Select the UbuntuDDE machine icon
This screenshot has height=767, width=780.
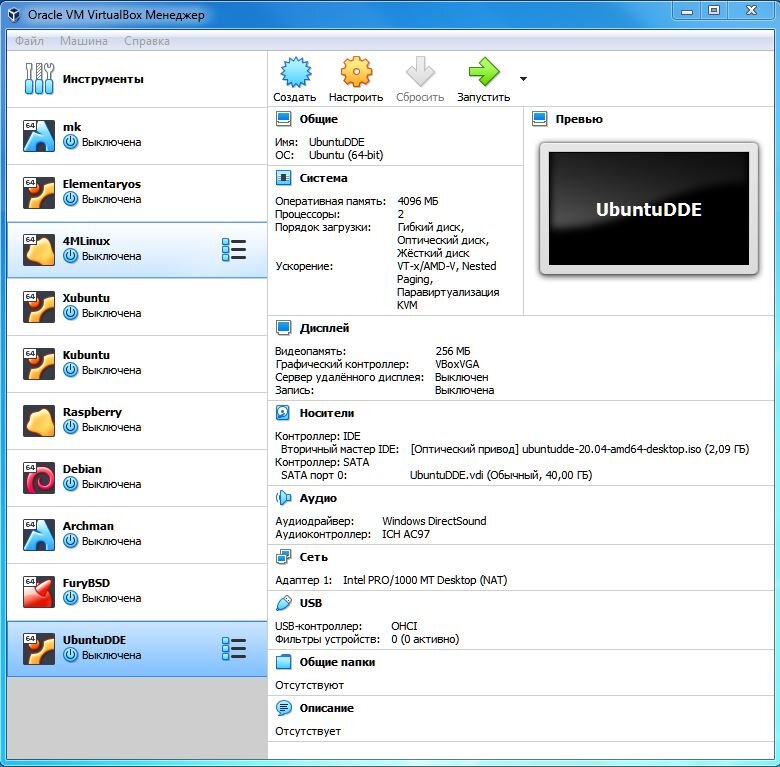(39, 649)
